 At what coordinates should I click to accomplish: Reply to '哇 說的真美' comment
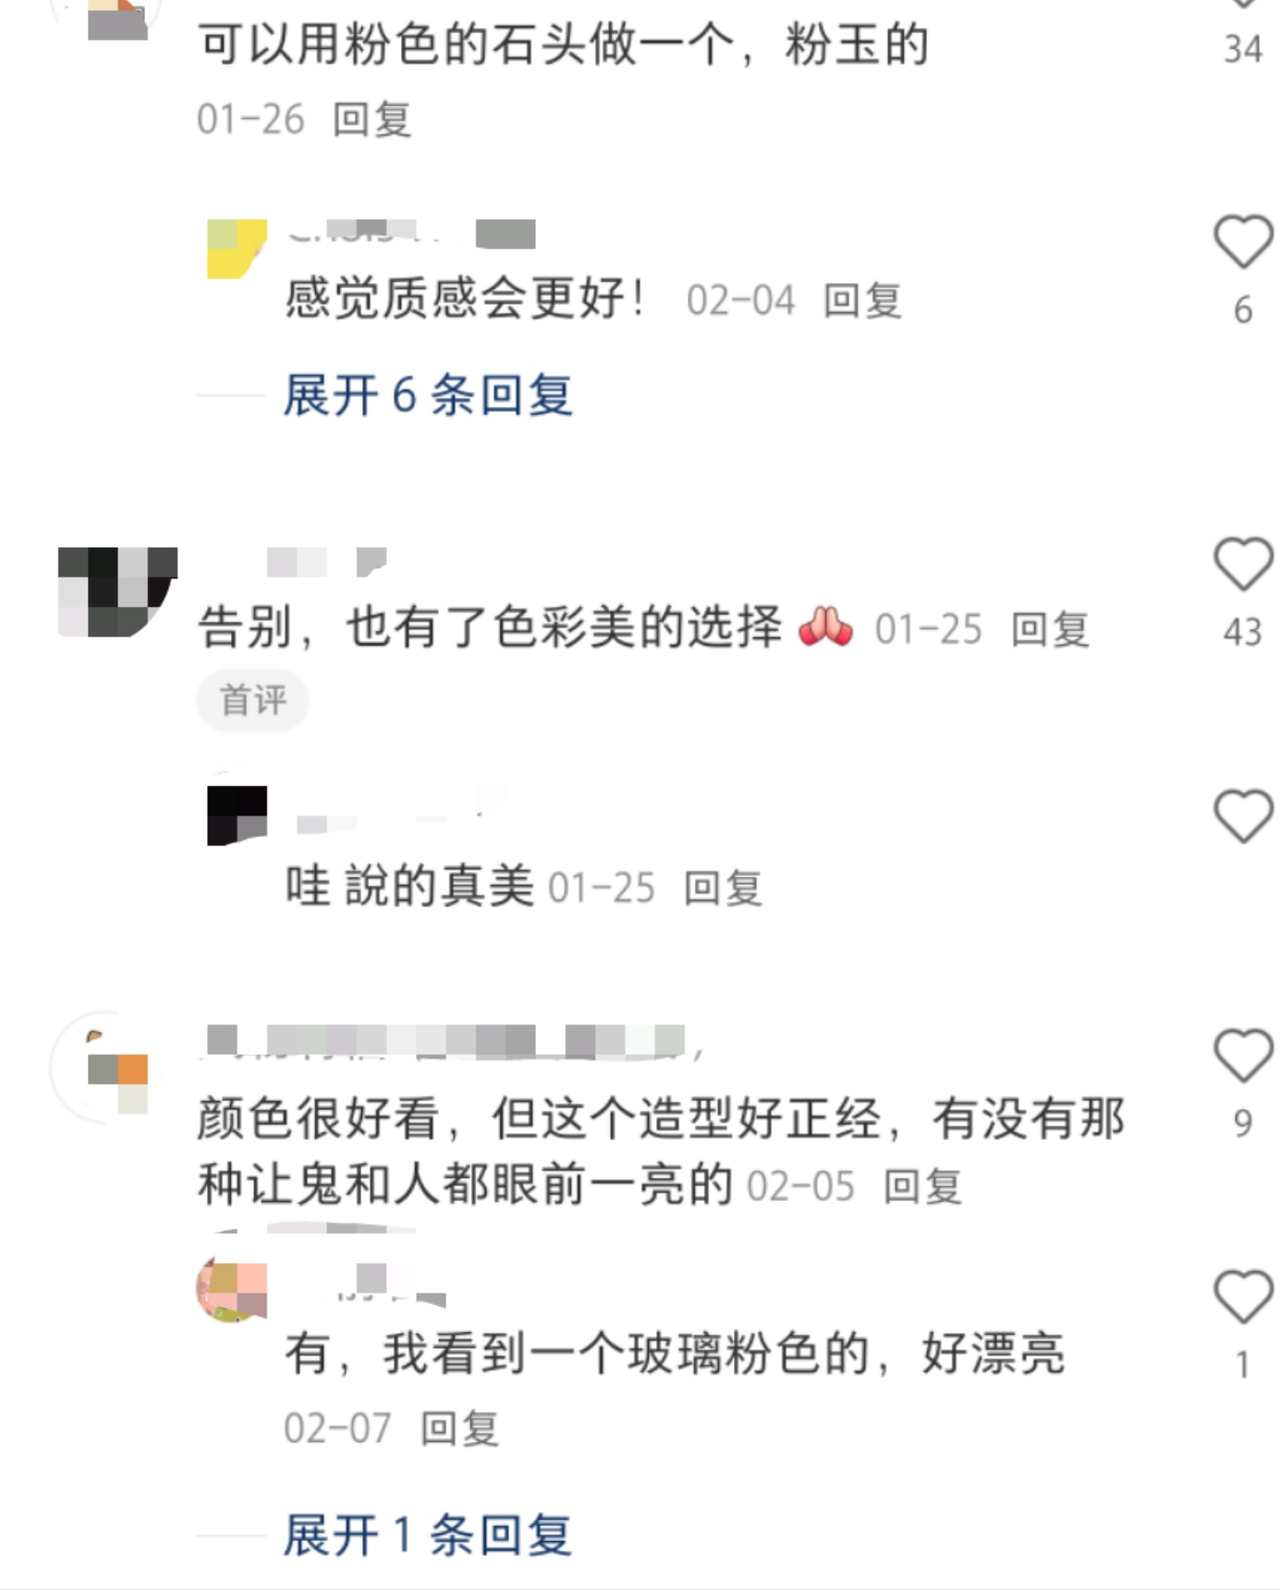click(722, 888)
